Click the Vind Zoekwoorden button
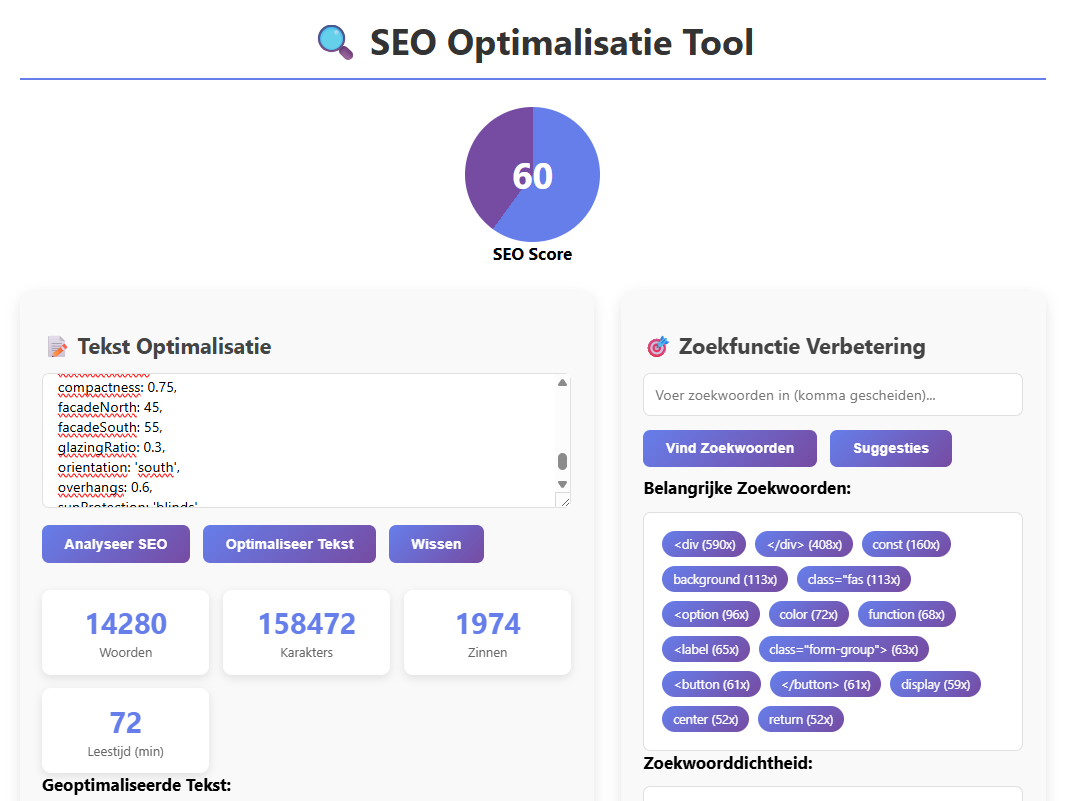 click(730, 448)
